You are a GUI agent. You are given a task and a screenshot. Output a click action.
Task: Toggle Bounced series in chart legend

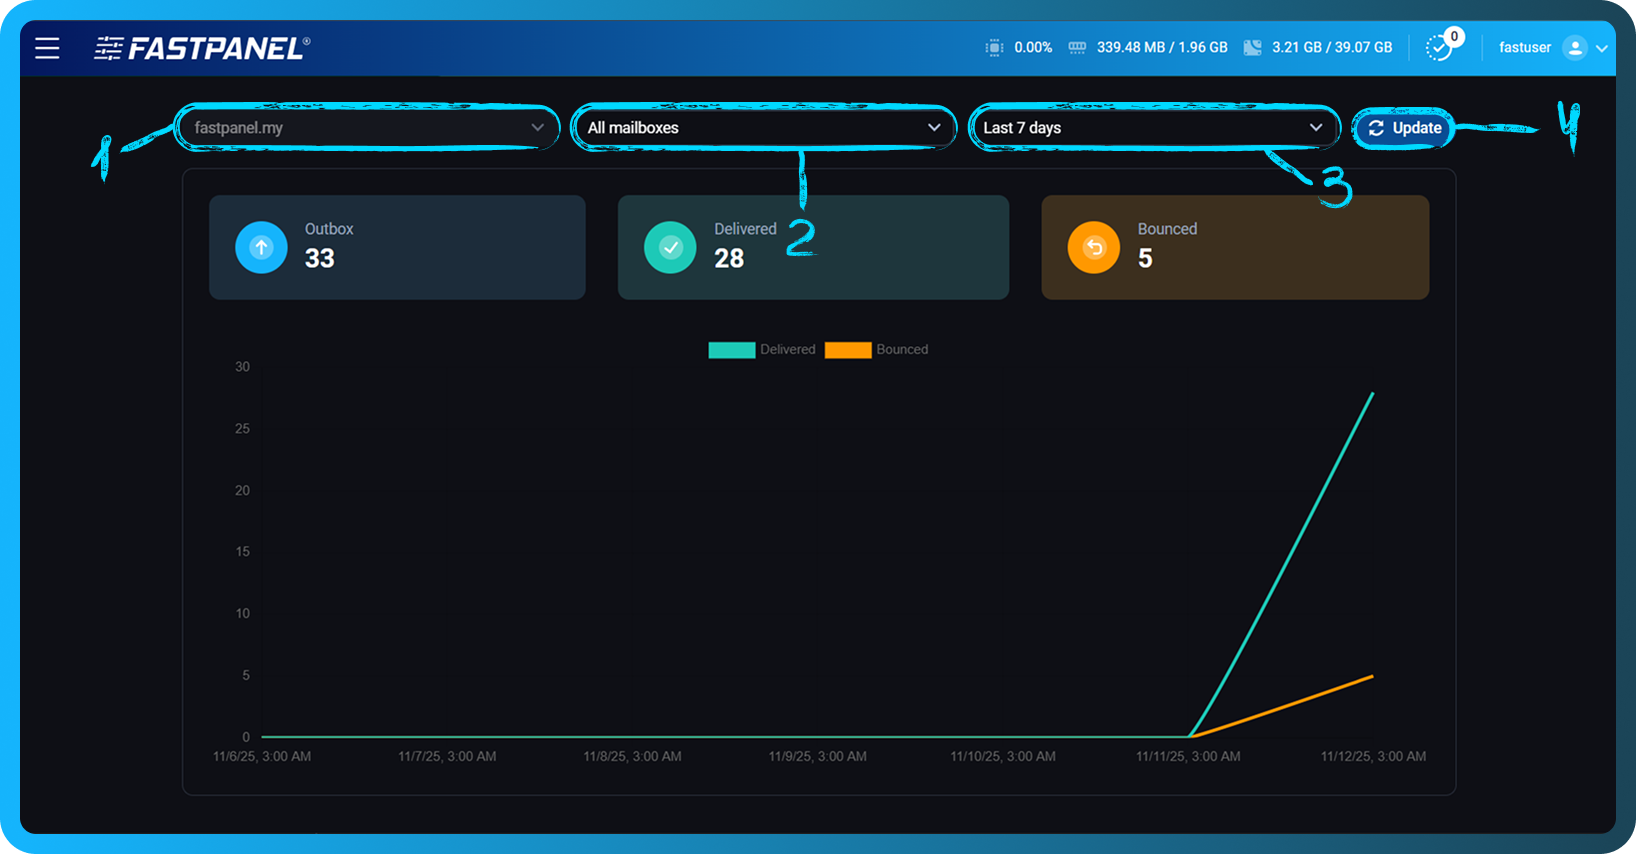pos(848,350)
